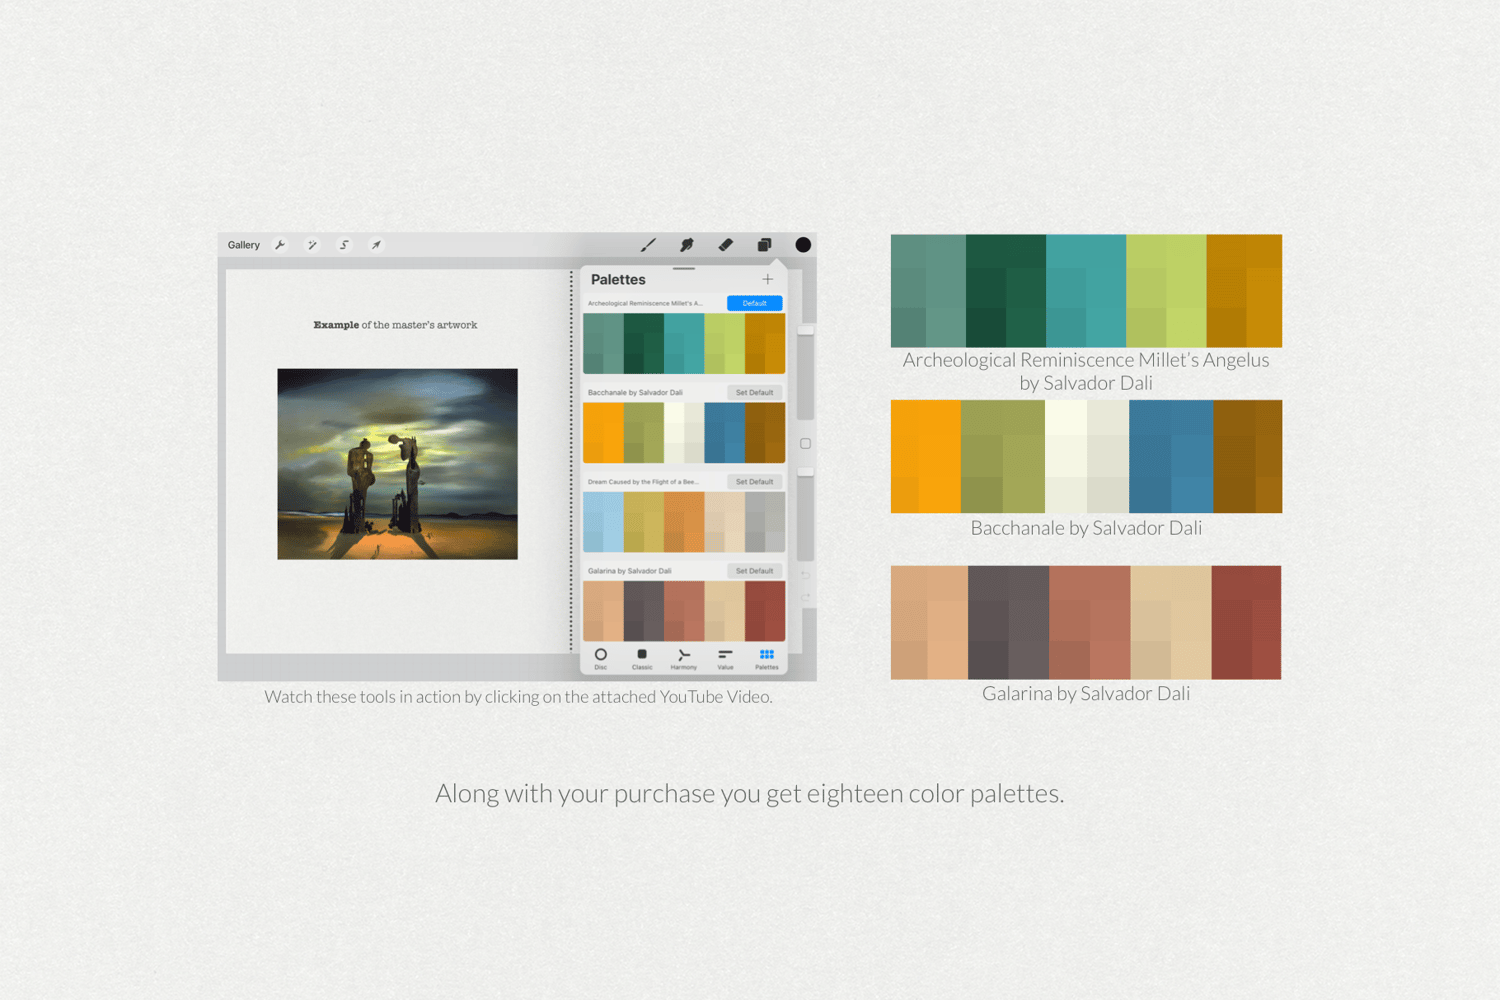Switch to the Disc color tab
Screen dimensions: 1500x1000
click(601, 658)
